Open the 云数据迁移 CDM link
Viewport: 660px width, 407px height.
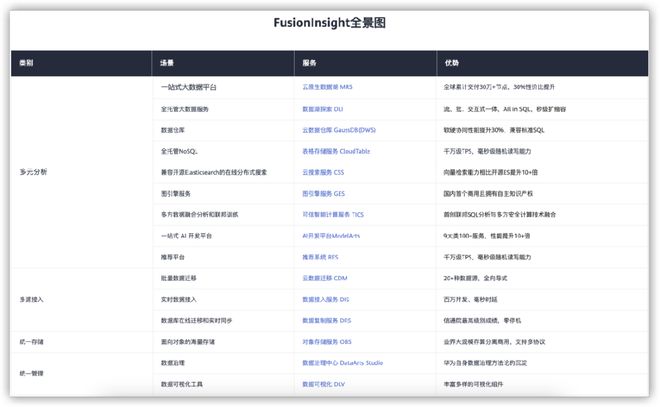[325, 278]
